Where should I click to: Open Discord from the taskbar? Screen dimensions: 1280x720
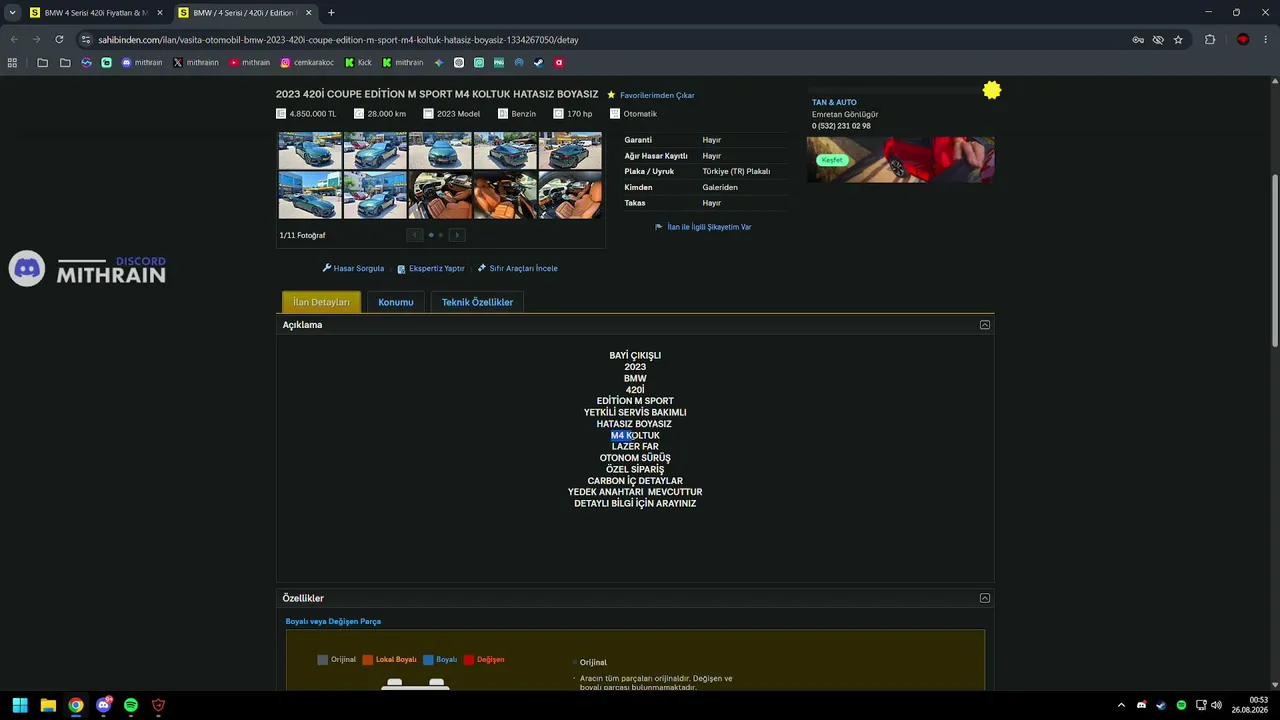[103, 705]
